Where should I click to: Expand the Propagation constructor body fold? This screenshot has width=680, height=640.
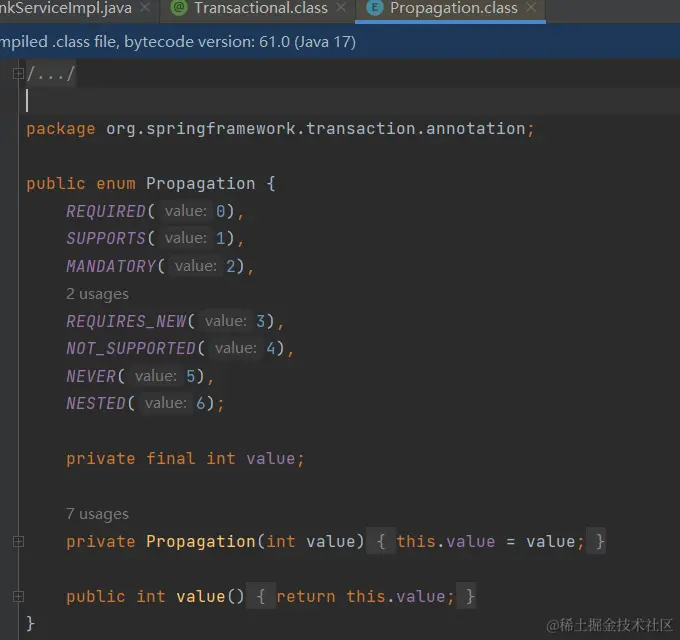[x=18, y=542]
